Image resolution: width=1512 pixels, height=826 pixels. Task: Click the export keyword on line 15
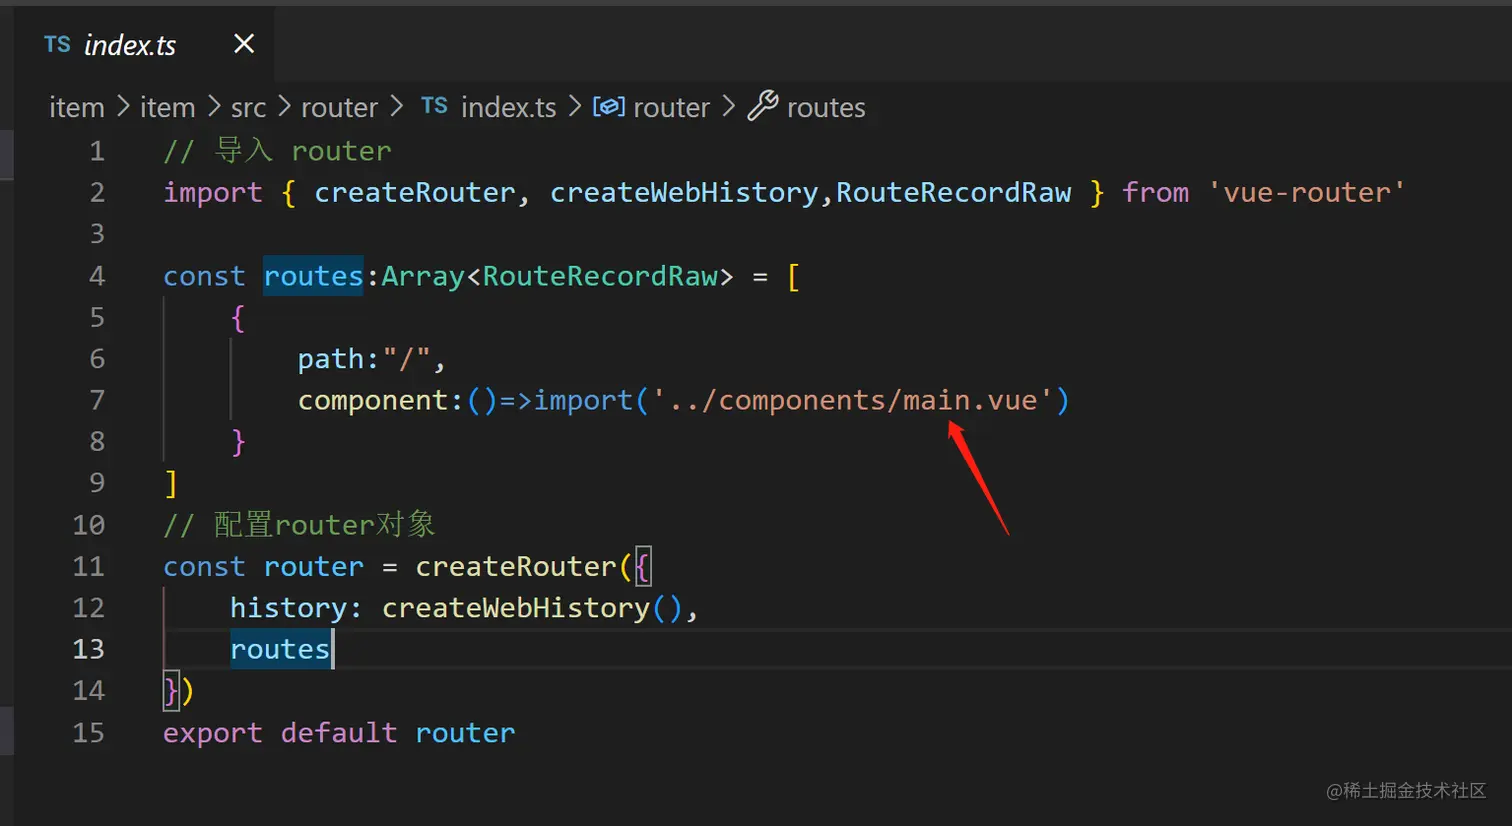tap(213, 733)
